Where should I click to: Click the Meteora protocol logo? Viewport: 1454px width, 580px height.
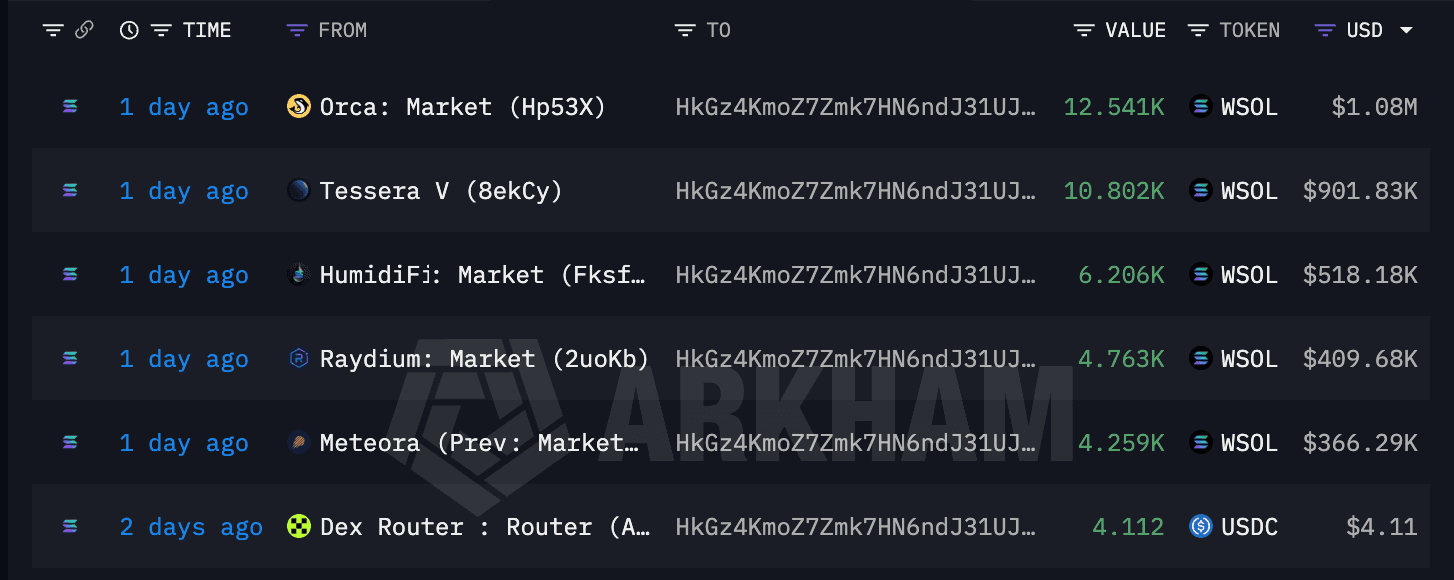[x=298, y=442]
